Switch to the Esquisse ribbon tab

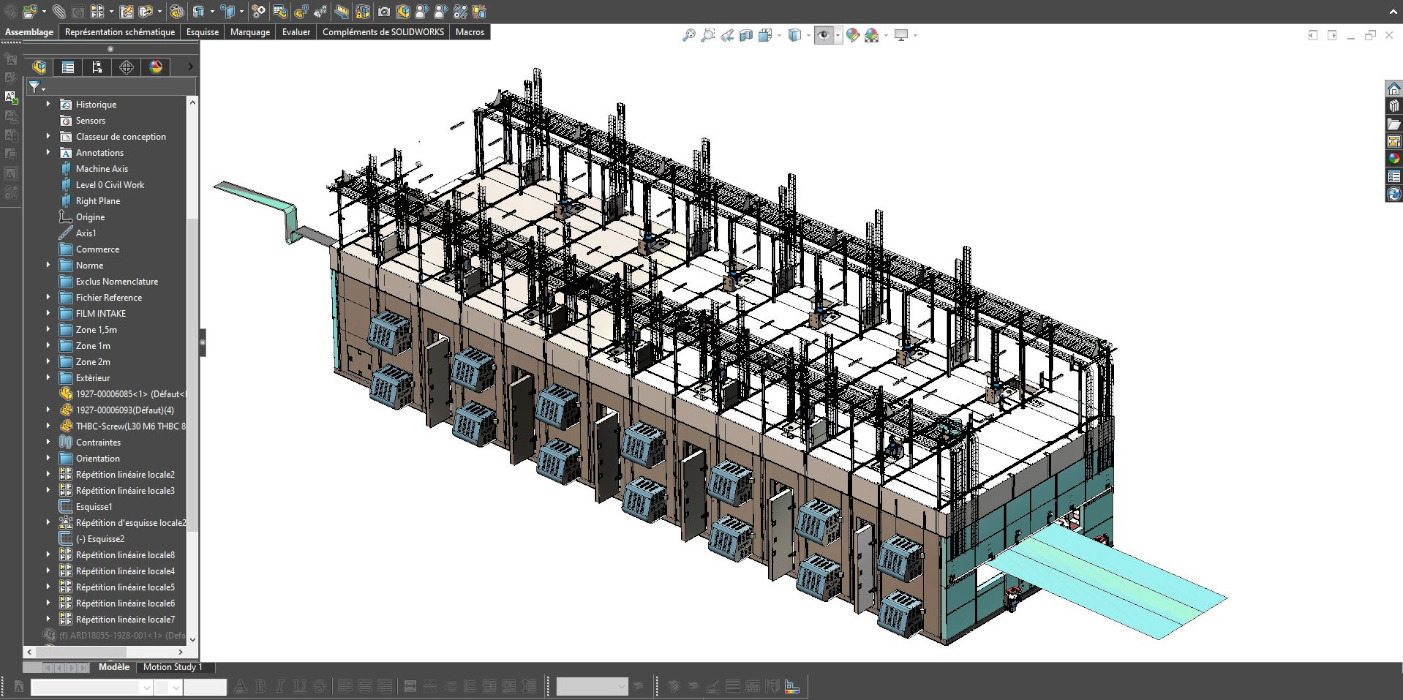coord(202,32)
